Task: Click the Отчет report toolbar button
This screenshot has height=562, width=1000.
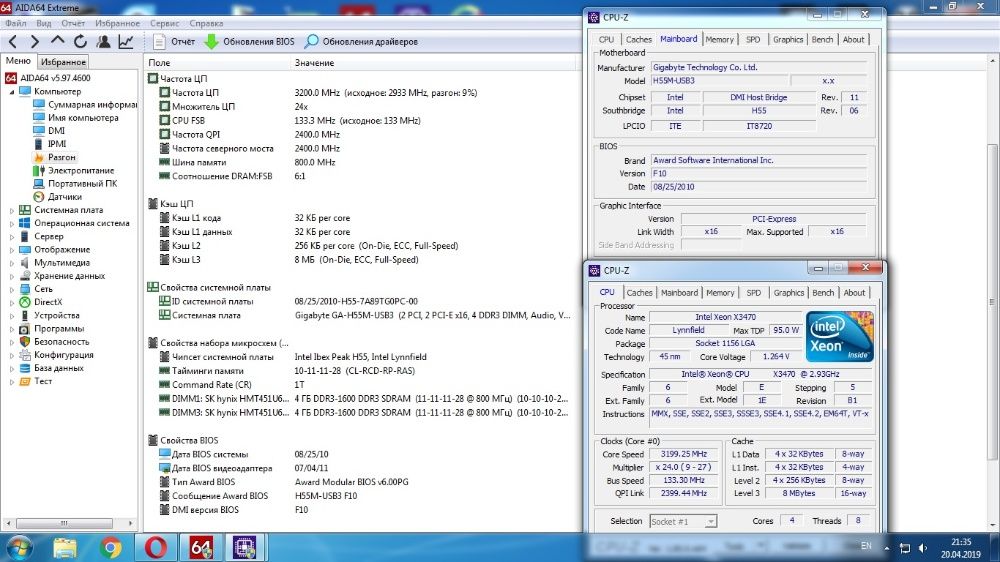Action: pos(174,42)
